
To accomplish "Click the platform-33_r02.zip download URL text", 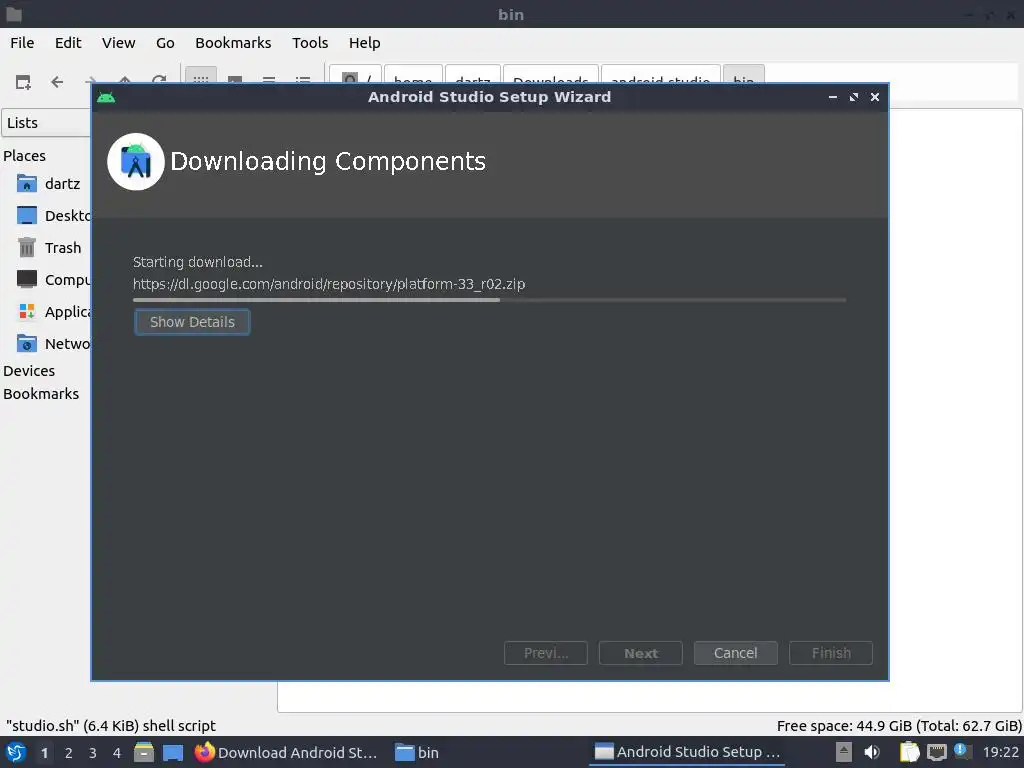I will coord(328,284).
